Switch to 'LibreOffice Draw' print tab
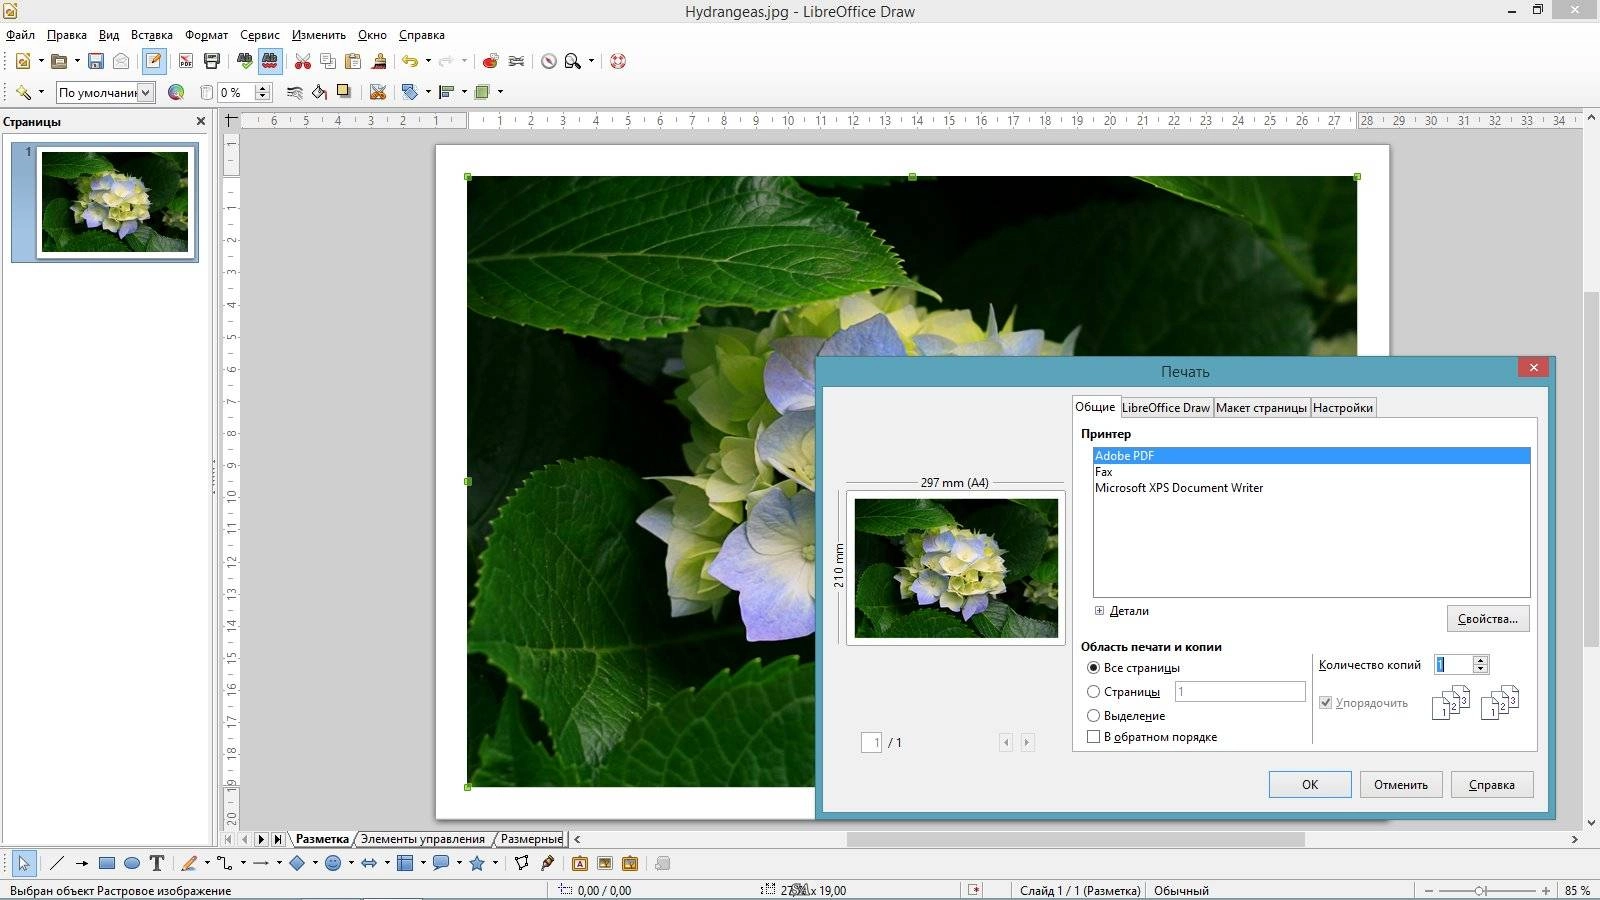1600x900 pixels. [1165, 408]
